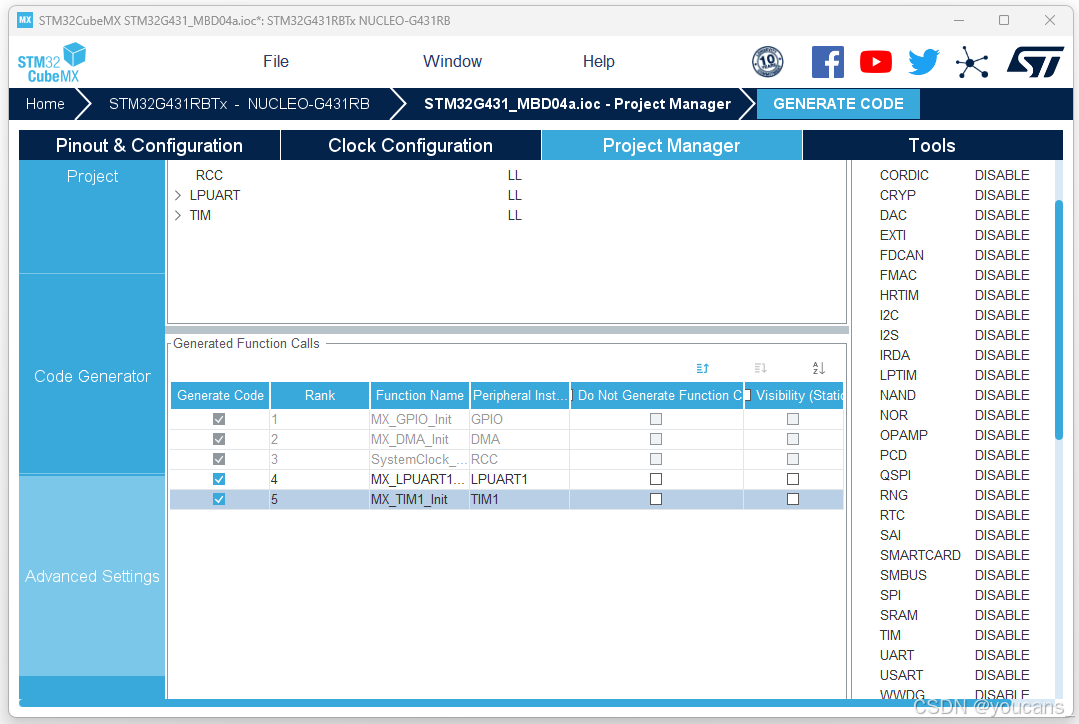The height and width of the screenshot is (724, 1079).
Task: Click the SMARTCARD DISABLE entry
Action: 954,555
